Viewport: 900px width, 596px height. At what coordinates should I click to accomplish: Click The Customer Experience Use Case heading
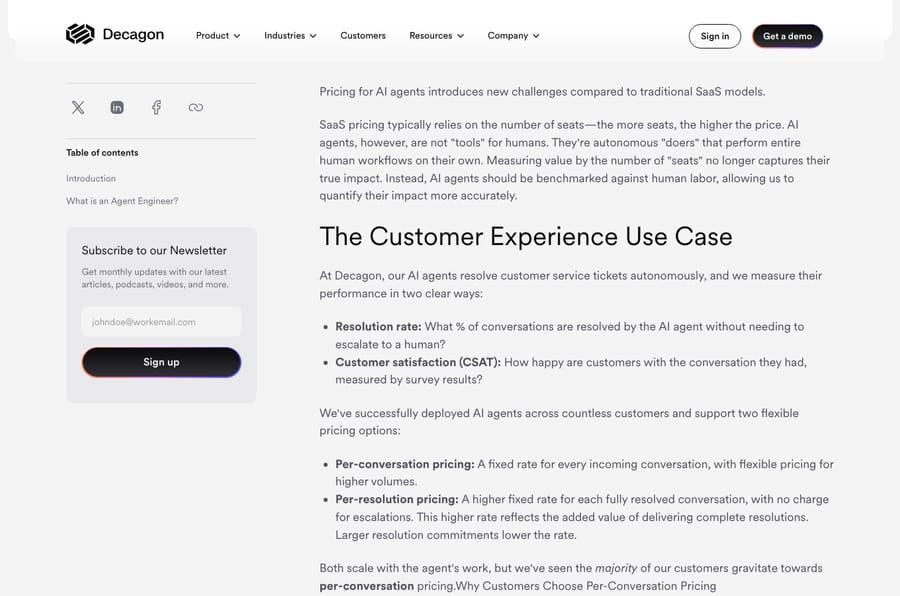point(526,237)
